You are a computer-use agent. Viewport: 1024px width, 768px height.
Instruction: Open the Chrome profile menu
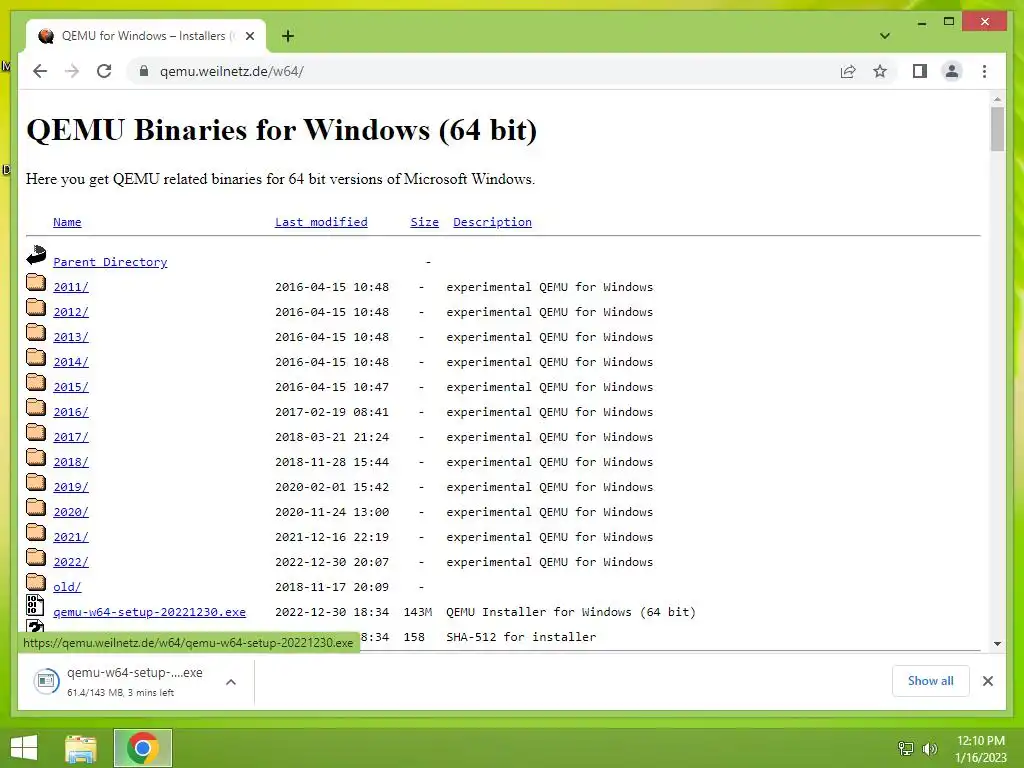(x=952, y=71)
